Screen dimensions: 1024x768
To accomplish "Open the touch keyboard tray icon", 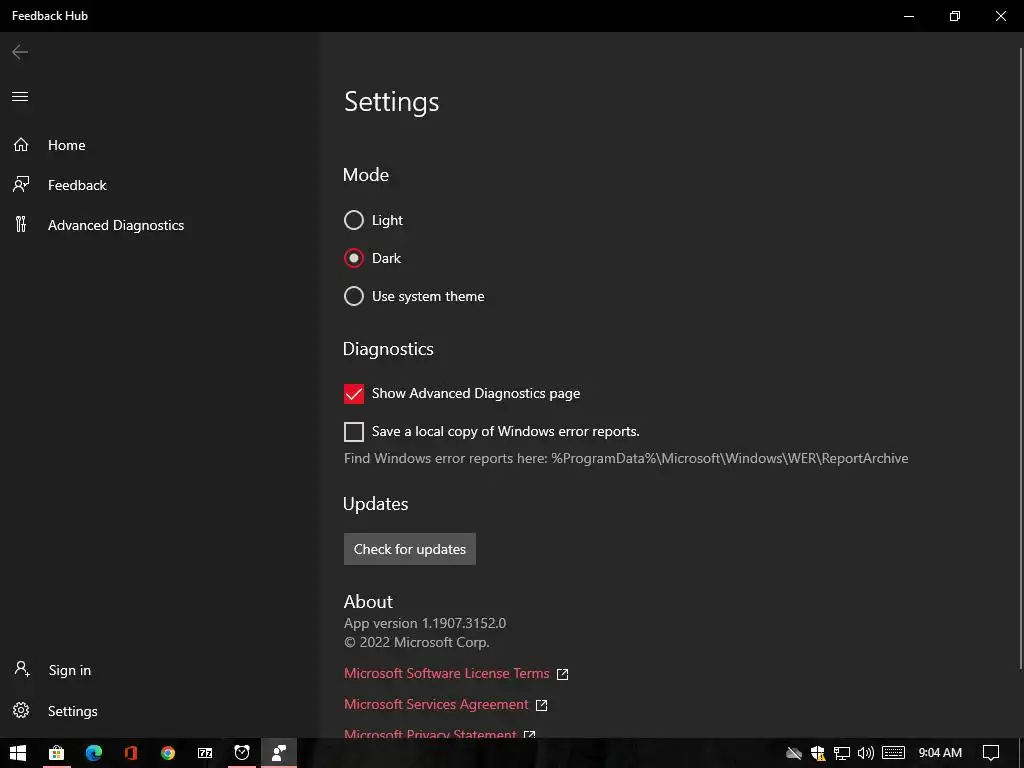I will click(x=893, y=753).
